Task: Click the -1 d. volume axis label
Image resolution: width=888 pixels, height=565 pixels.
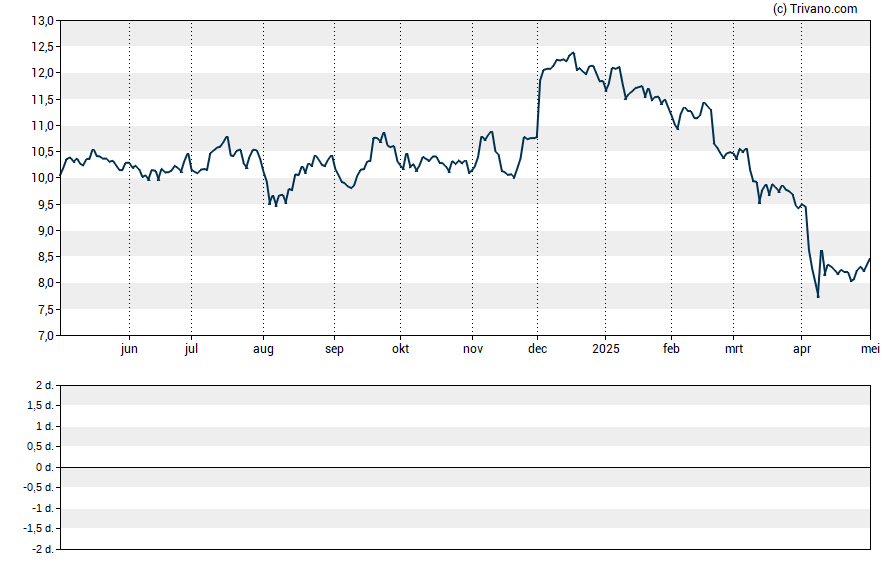Action: click(x=42, y=508)
